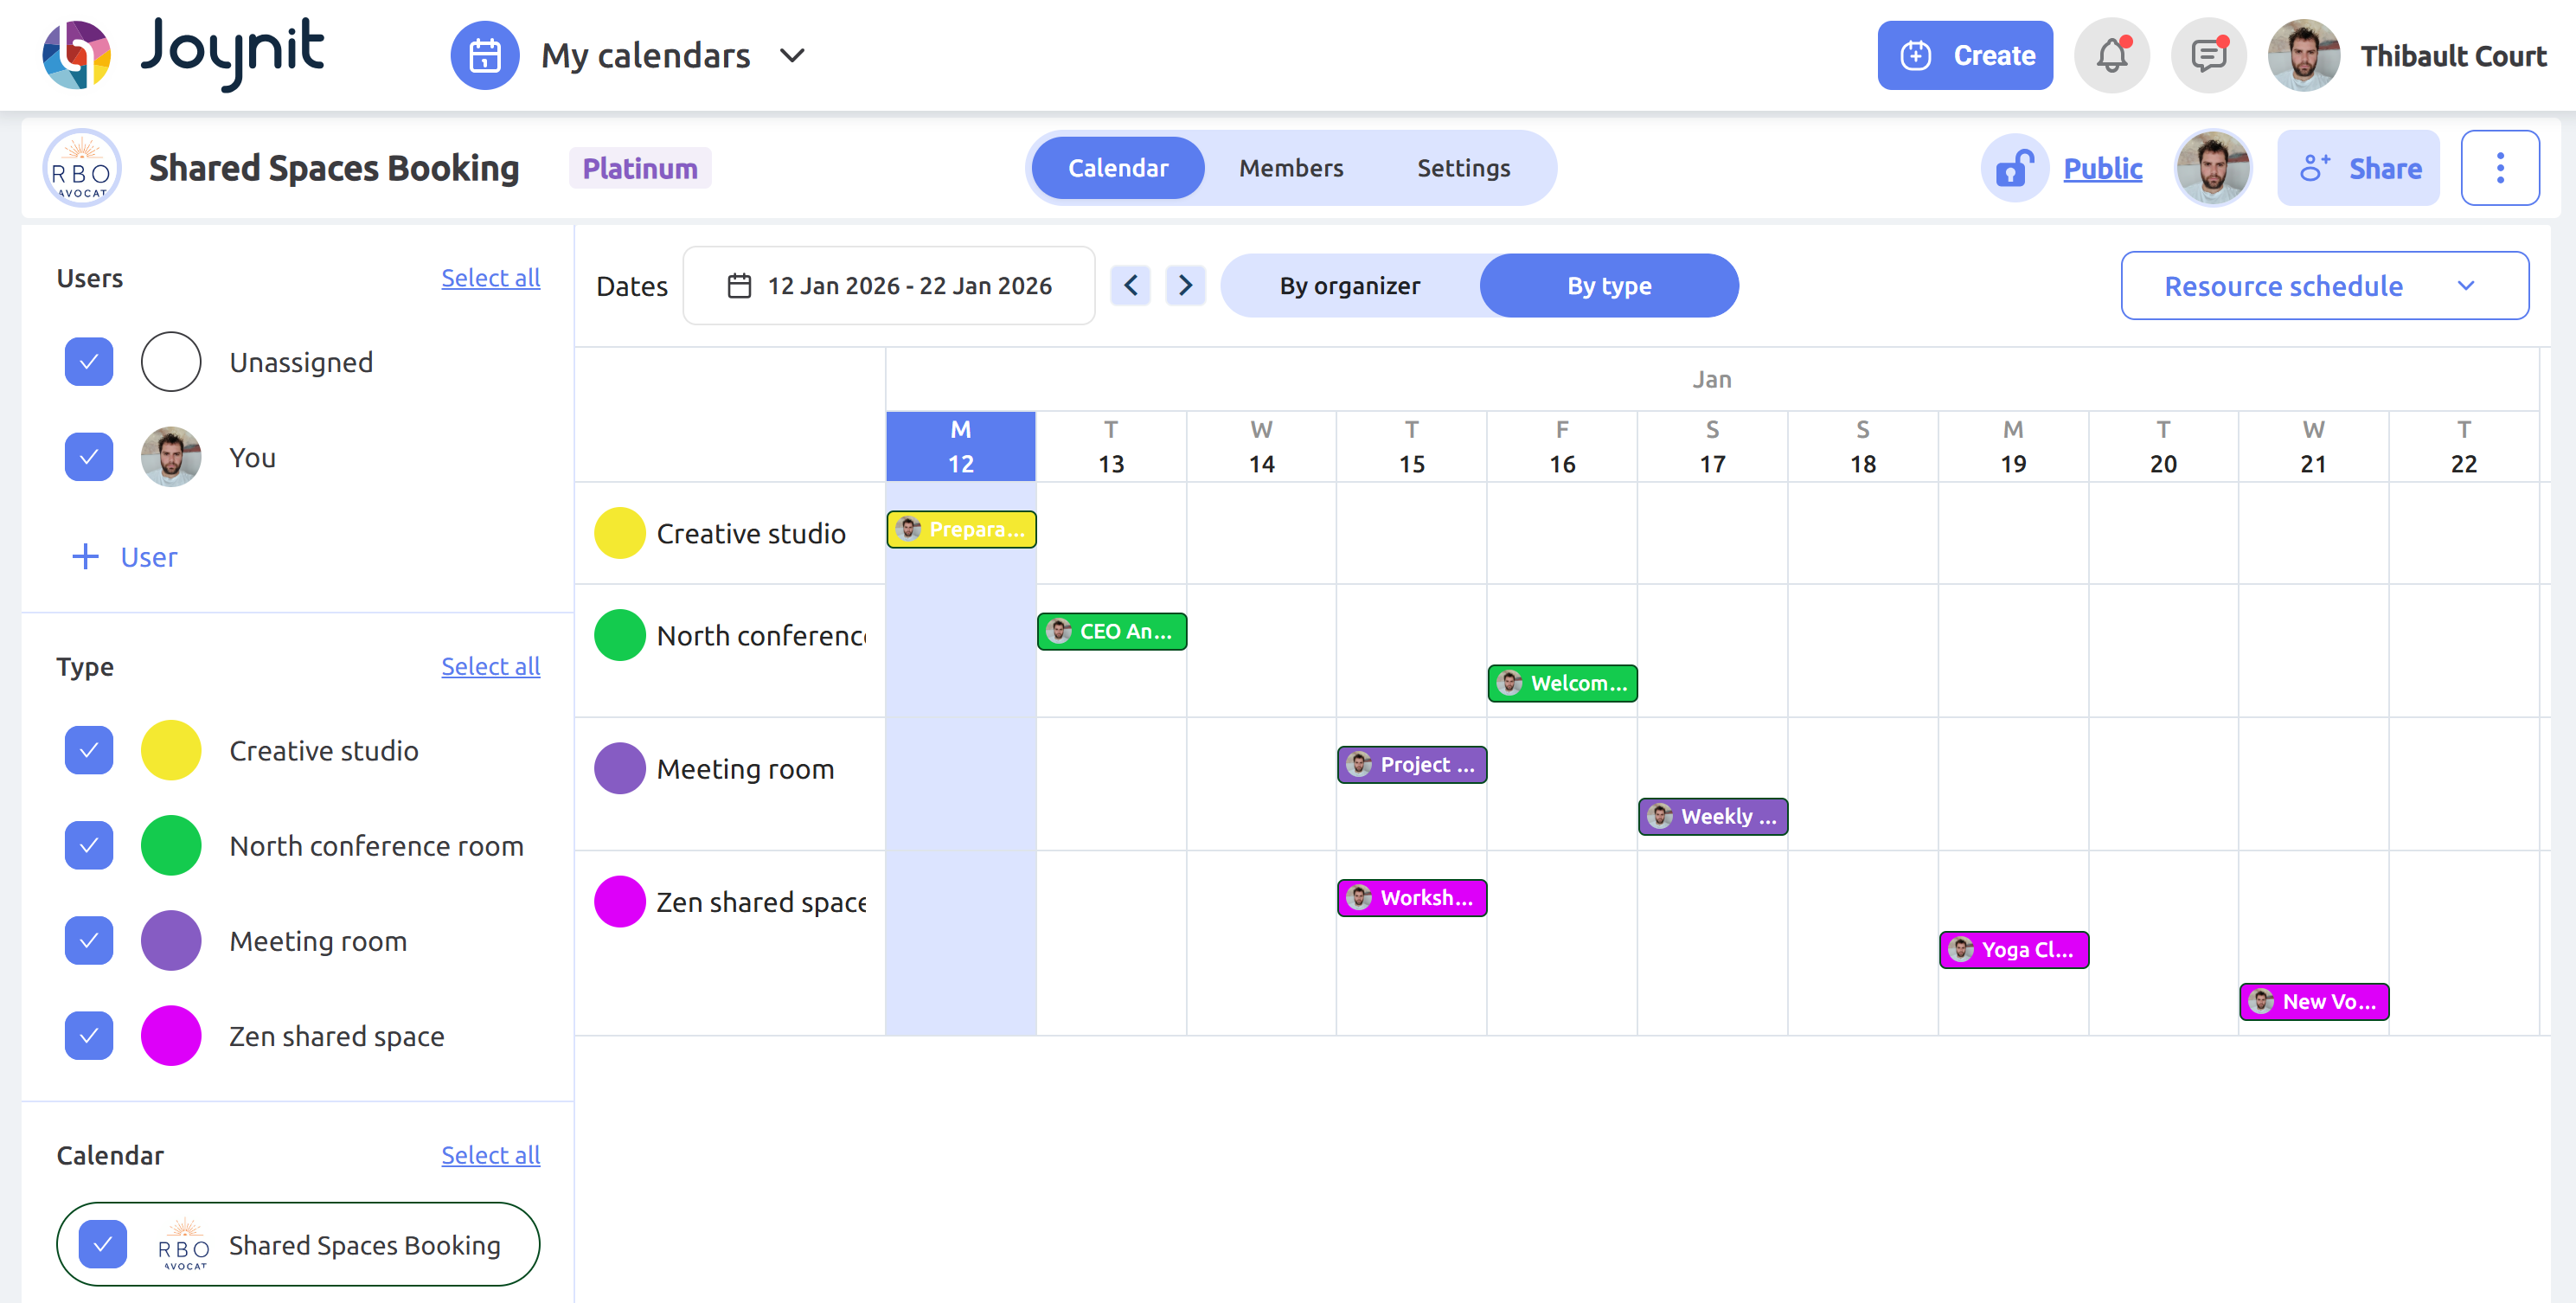Uncheck the Shared Spaces Booking calendar
The image size is (2576, 1303).
point(103,1244)
